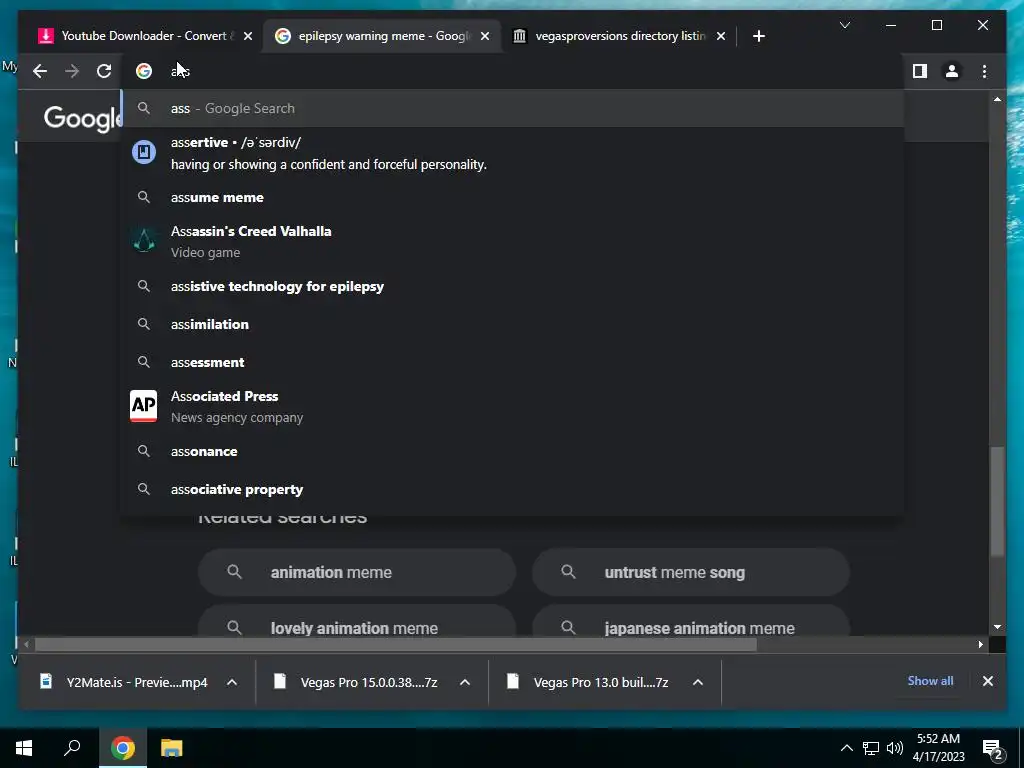Choose 'assume meme' suggestion

513,197
